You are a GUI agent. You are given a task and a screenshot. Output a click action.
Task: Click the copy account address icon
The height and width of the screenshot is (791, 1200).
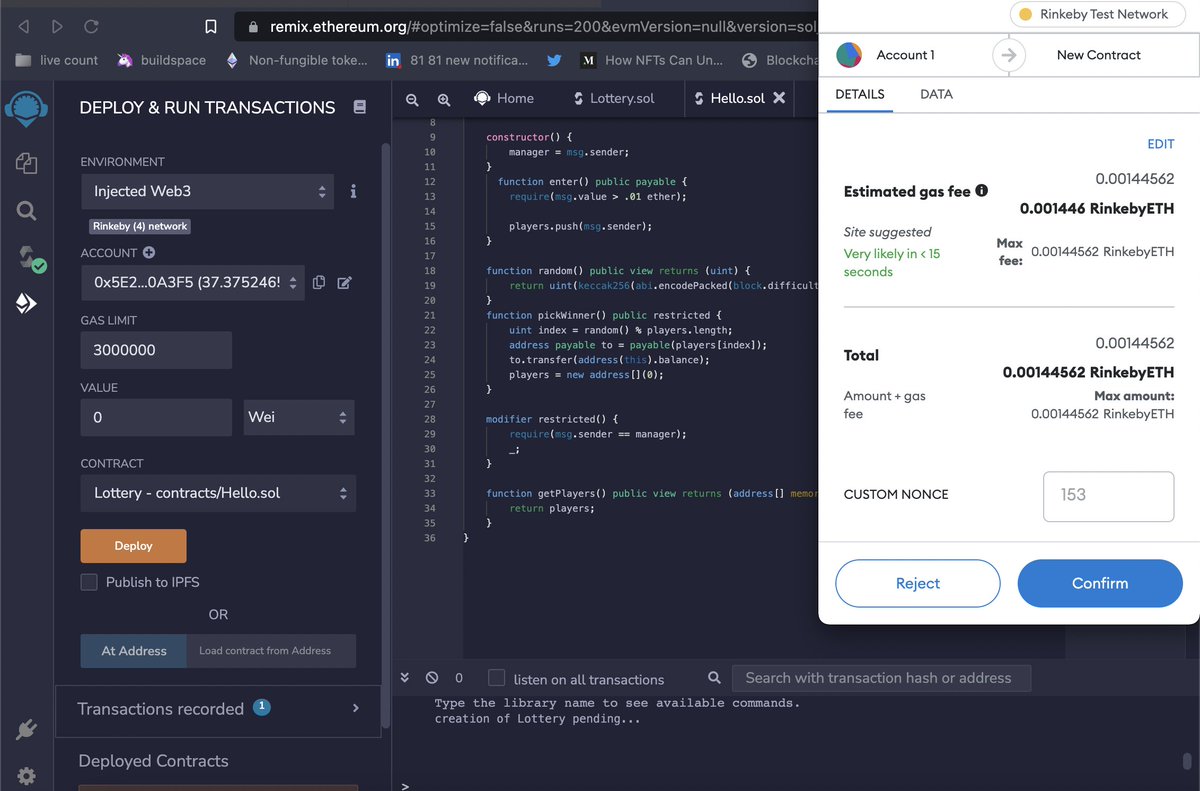click(318, 283)
